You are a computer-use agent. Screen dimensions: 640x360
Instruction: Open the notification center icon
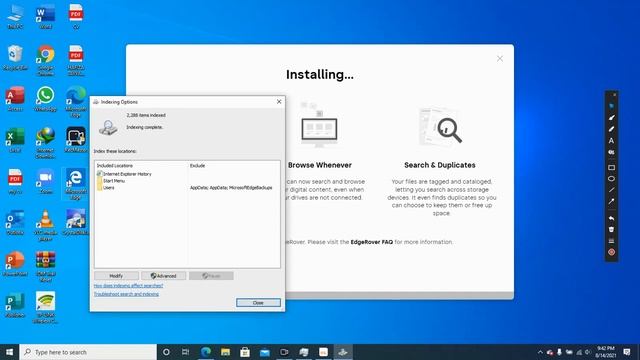click(x=627, y=352)
